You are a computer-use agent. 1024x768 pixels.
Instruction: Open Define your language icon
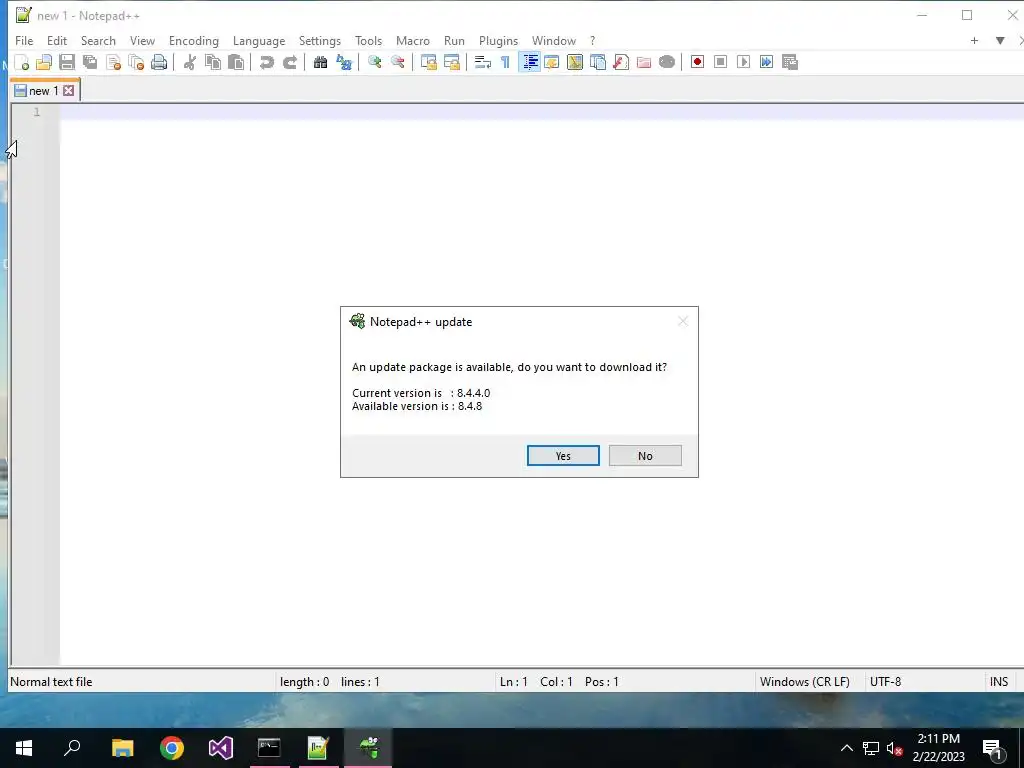point(552,62)
